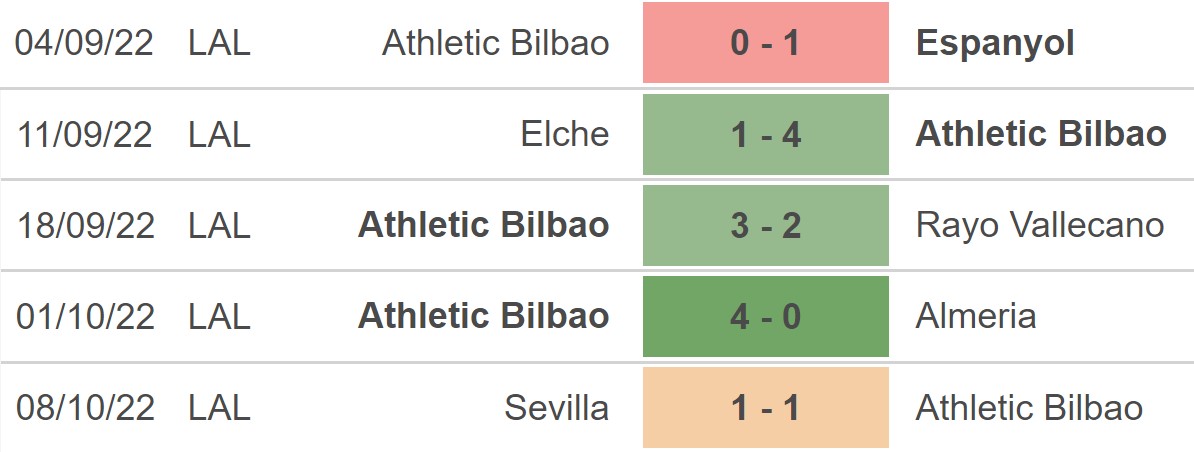Click Athletic Bilbao in the Espanyol match row
This screenshot has width=1194, height=452.
pos(496,43)
